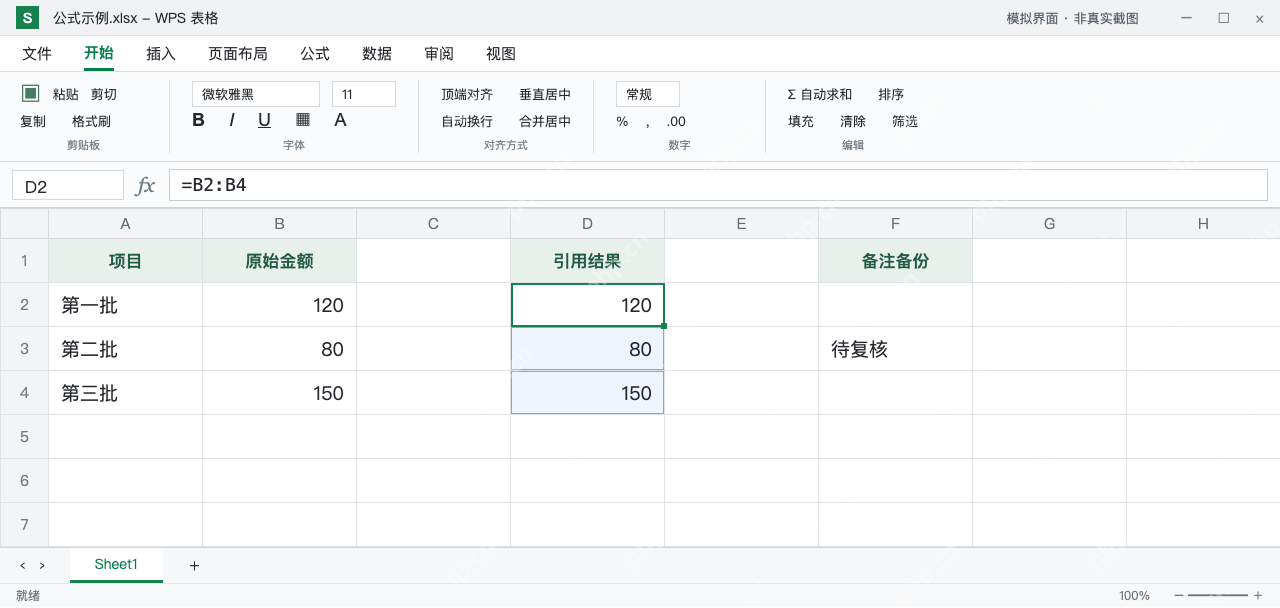Click Σ 自动求和 button

(x=820, y=94)
